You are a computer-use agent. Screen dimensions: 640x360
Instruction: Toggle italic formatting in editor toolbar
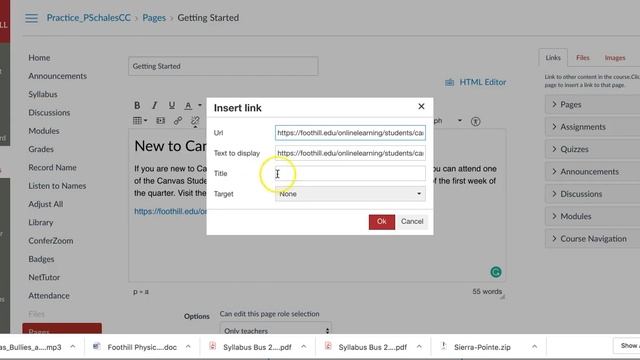point(154,105)
